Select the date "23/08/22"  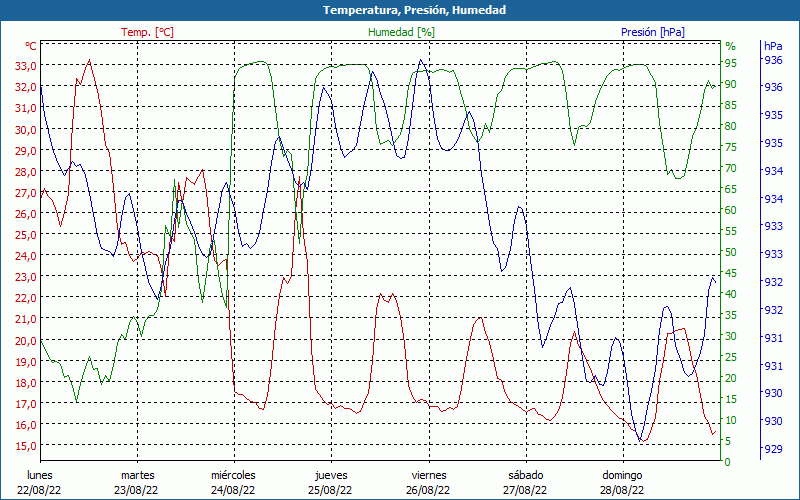(x=136, y=490)
